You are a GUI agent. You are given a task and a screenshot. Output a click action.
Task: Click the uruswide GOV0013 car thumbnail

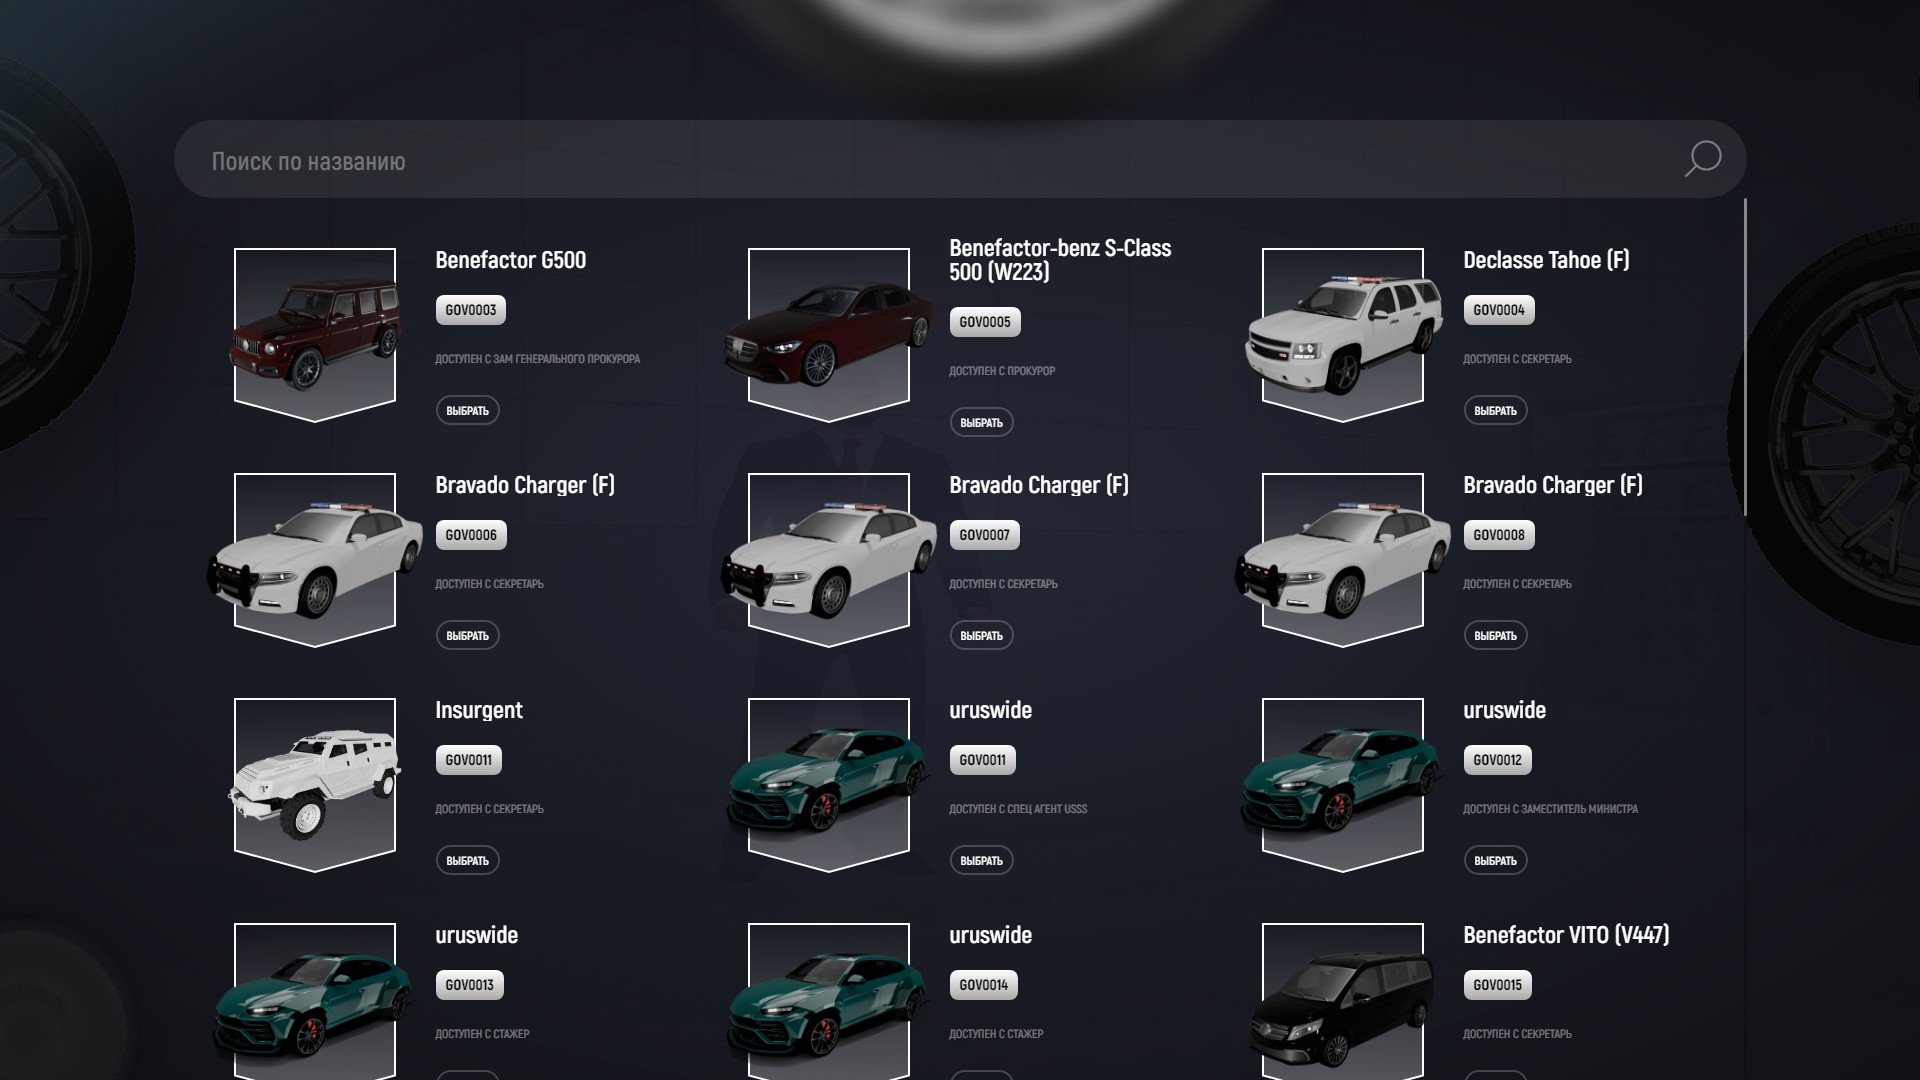click(315, 1001)
